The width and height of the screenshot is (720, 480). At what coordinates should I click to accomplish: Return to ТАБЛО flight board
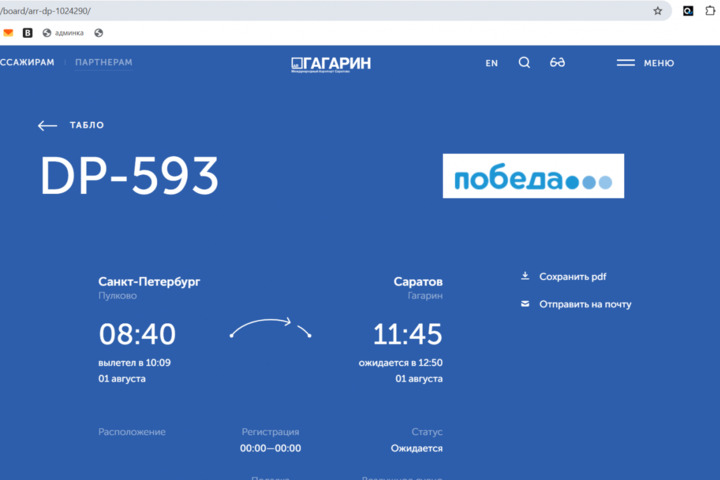pos(87,125)
